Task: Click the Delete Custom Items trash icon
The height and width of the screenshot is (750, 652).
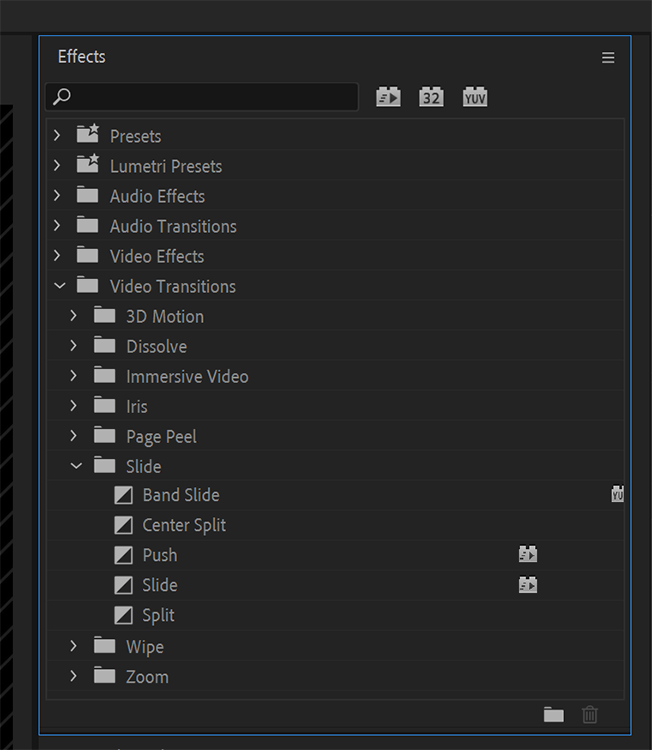Action: coord(590,714)
